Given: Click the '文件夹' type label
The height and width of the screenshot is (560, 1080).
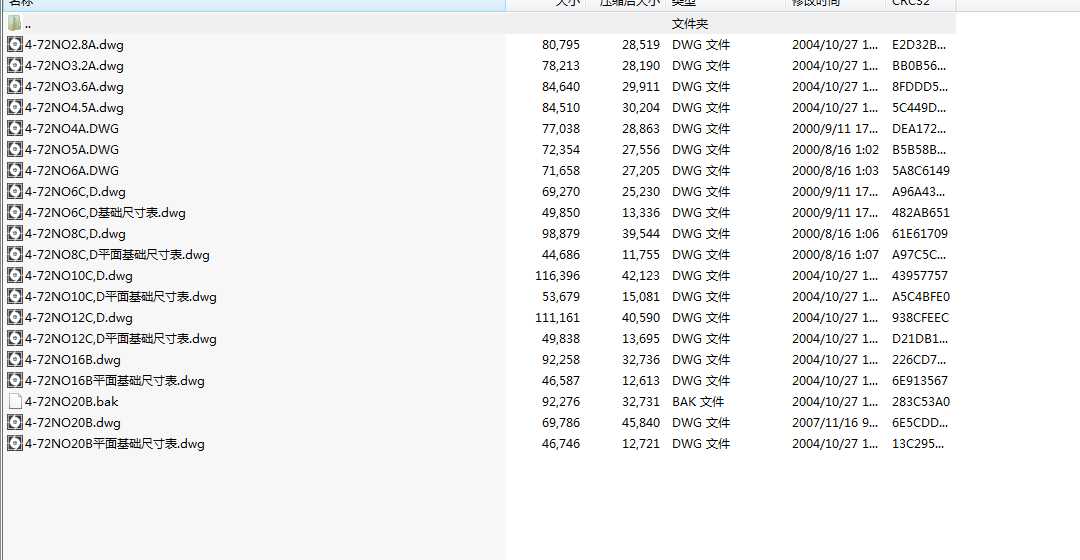Looking at the screenshot, I should (689, 23).
